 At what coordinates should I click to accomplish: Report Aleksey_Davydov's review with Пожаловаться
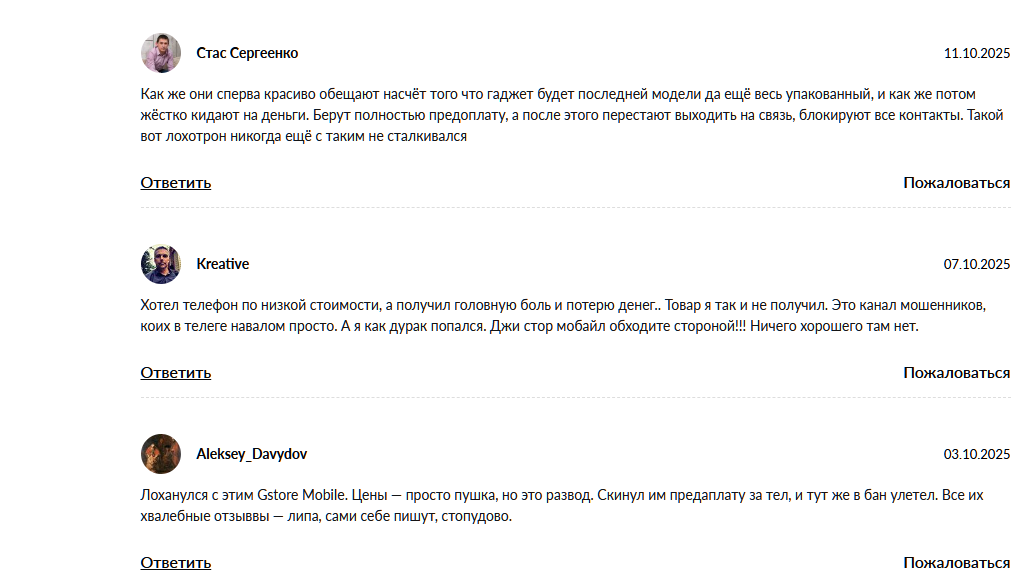pyautogui.click(x=956, y=563)
